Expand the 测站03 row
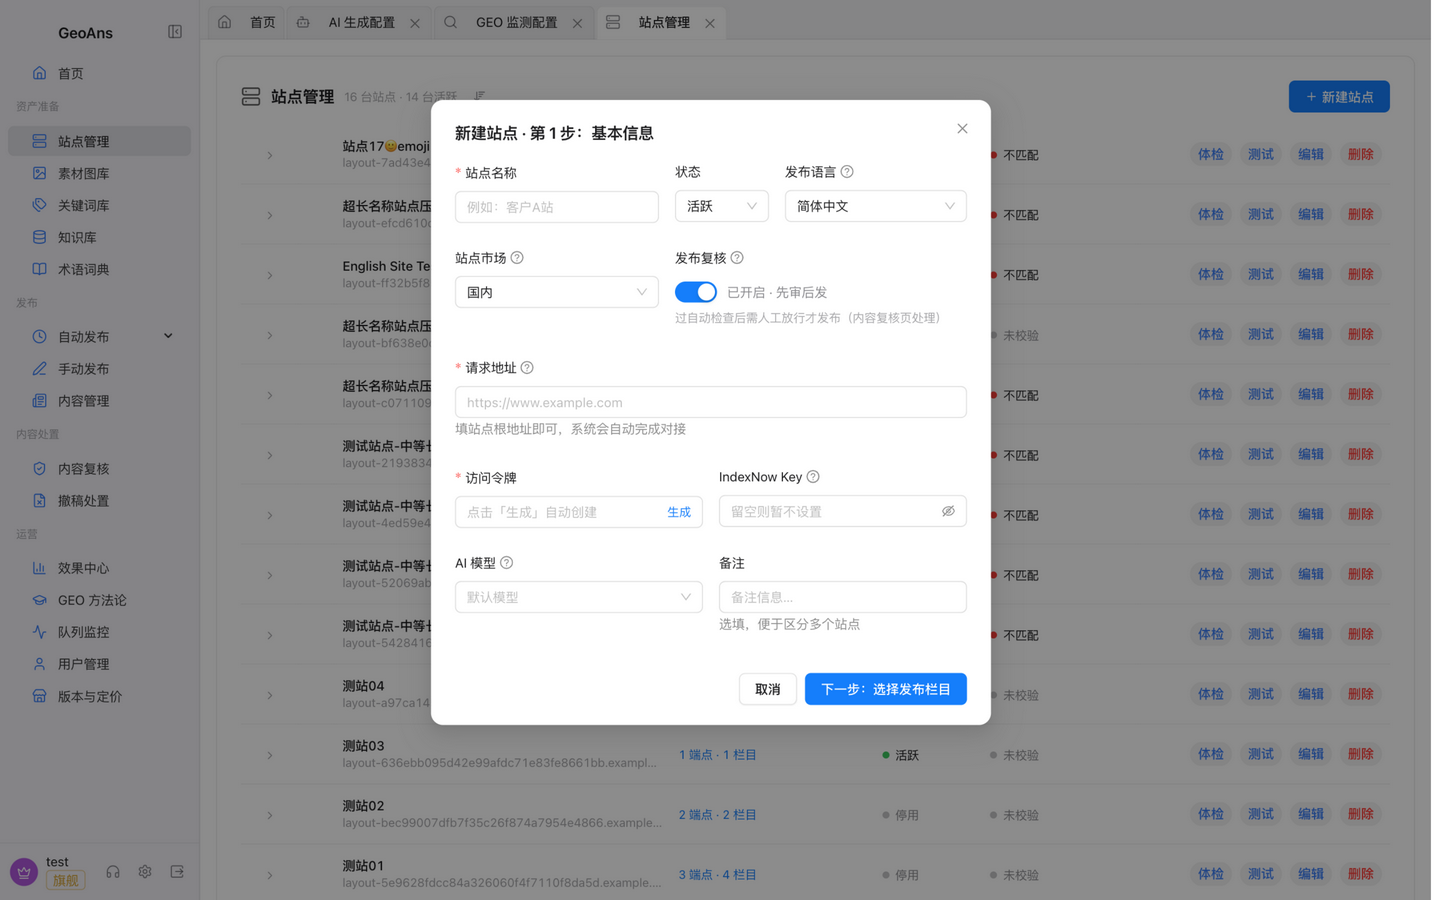Screen dimensions: 1440x900 pyautogui.click(x=270, y=755)
